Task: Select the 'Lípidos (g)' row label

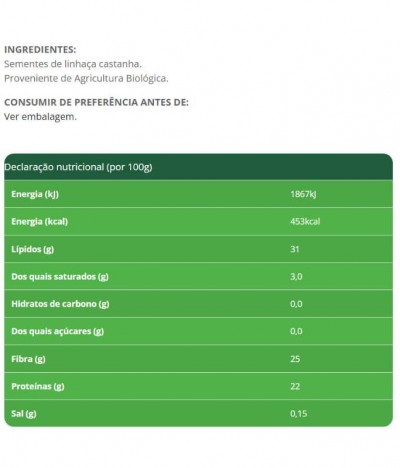Action: pos(33,249)
